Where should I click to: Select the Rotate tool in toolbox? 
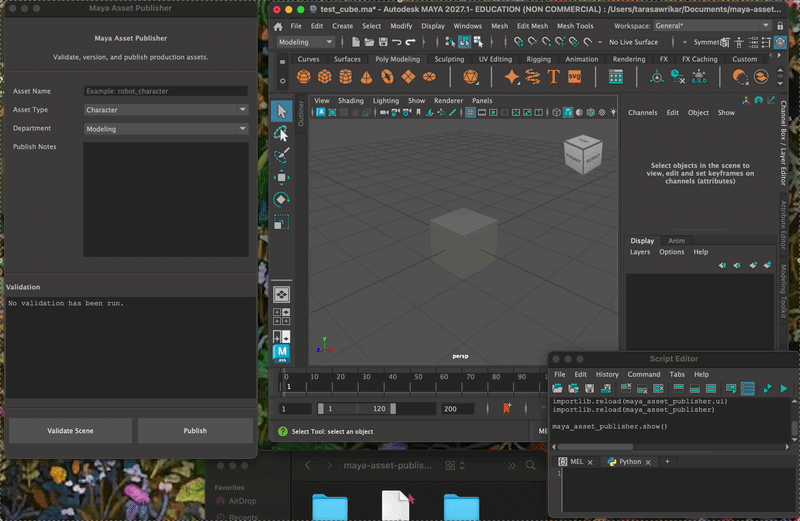282,200
